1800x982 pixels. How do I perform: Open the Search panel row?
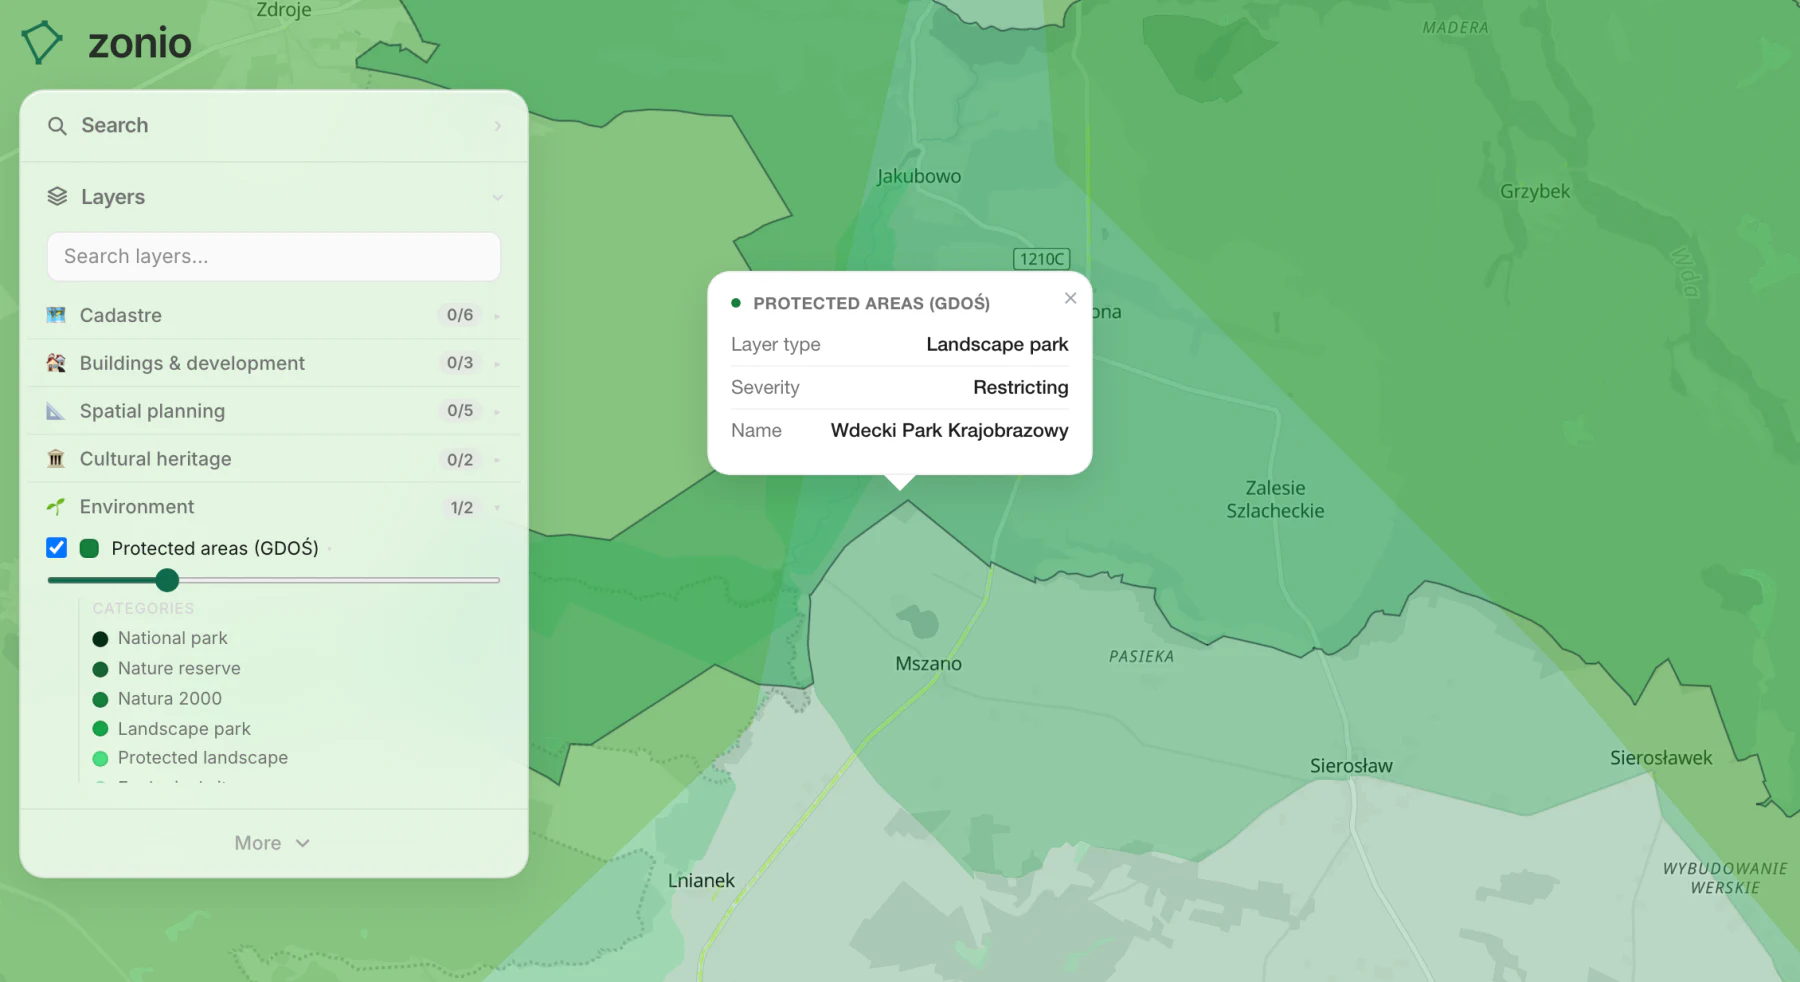(274, 126)
